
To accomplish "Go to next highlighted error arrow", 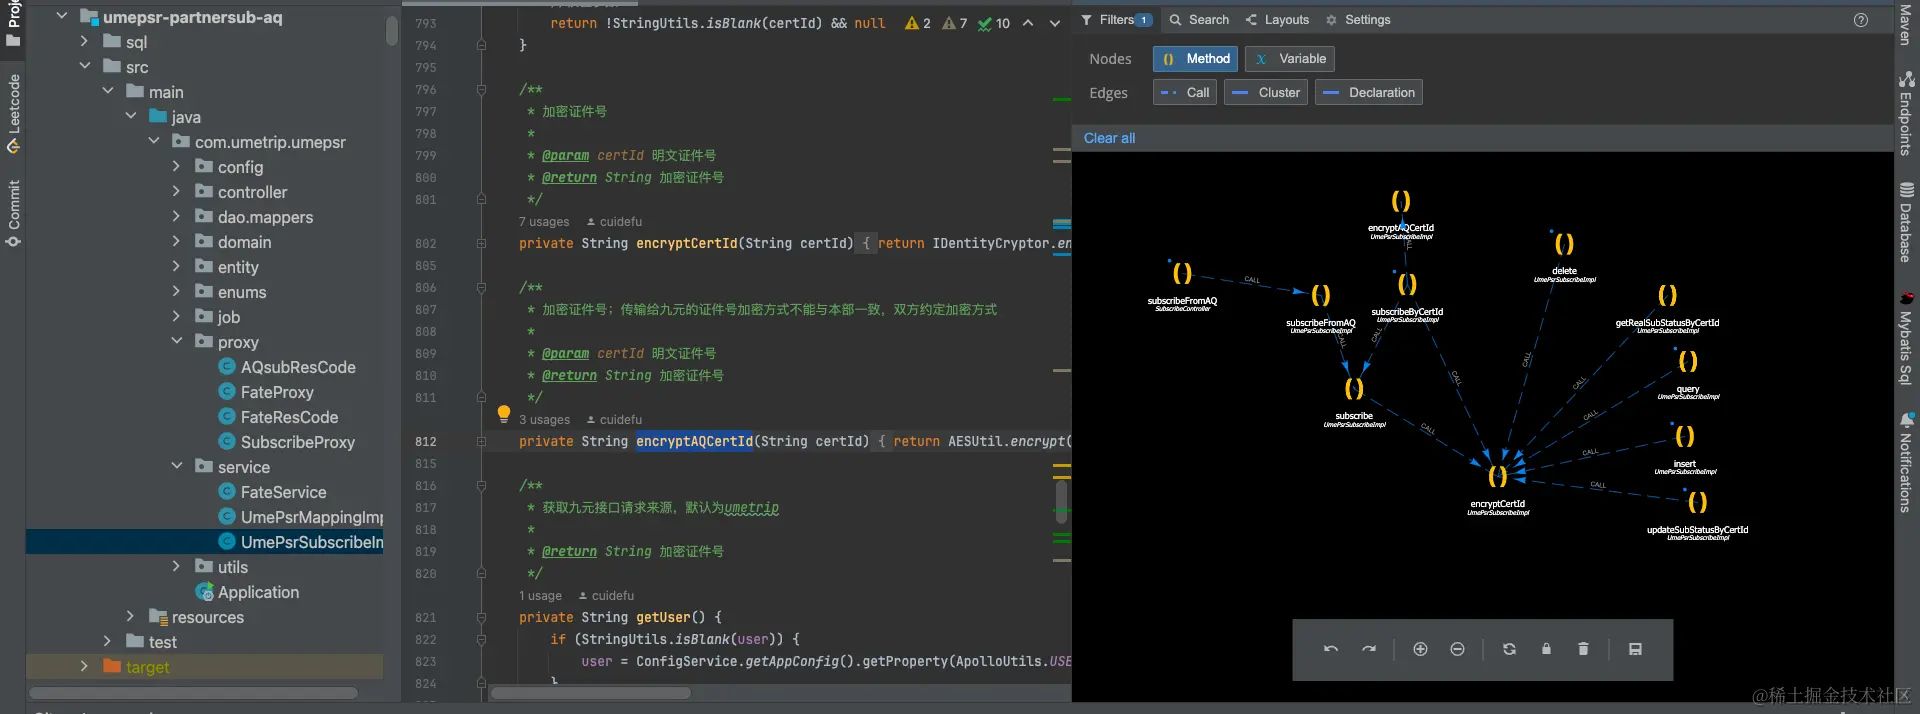I will (1054, 23).
